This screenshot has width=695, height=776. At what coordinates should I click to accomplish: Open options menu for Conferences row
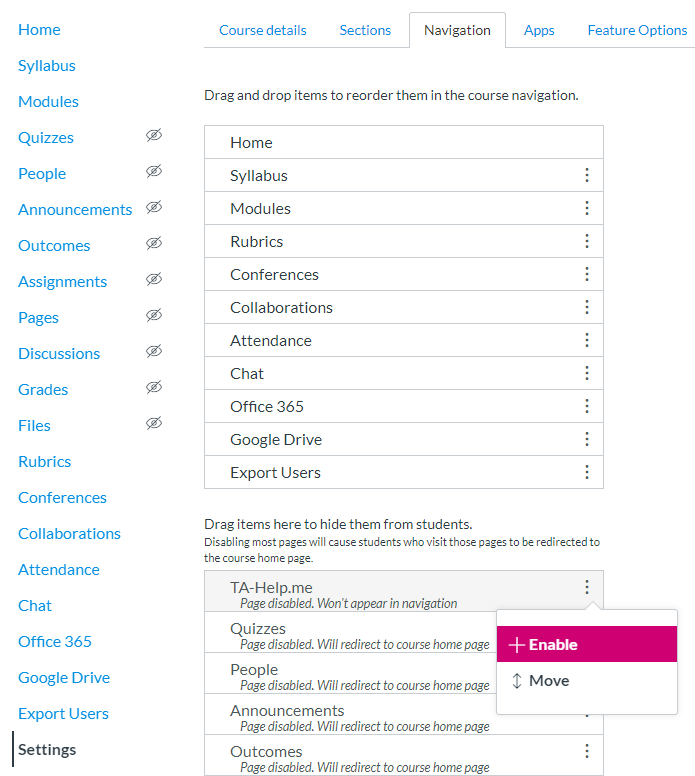[x=587, y=274]
